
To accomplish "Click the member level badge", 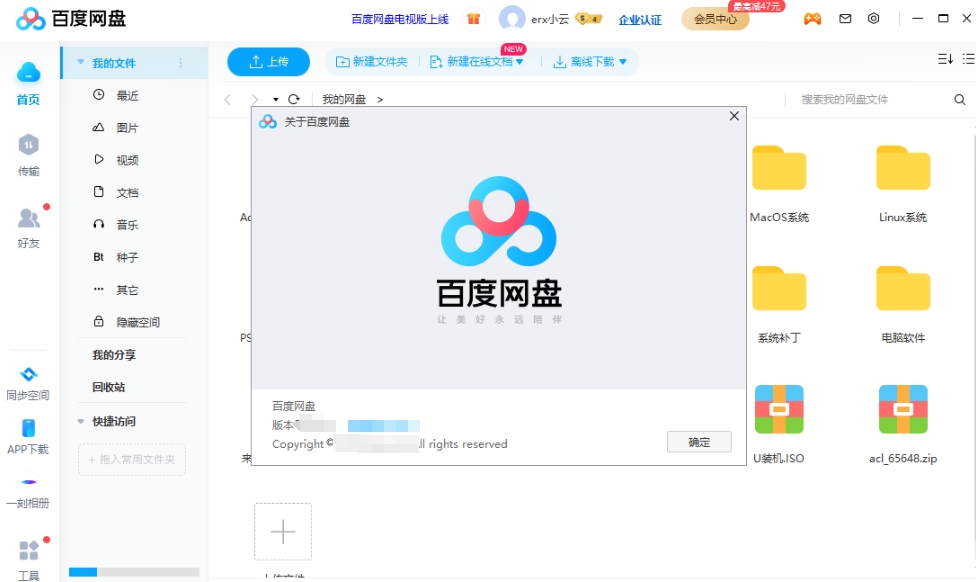I will pos(588,19).
